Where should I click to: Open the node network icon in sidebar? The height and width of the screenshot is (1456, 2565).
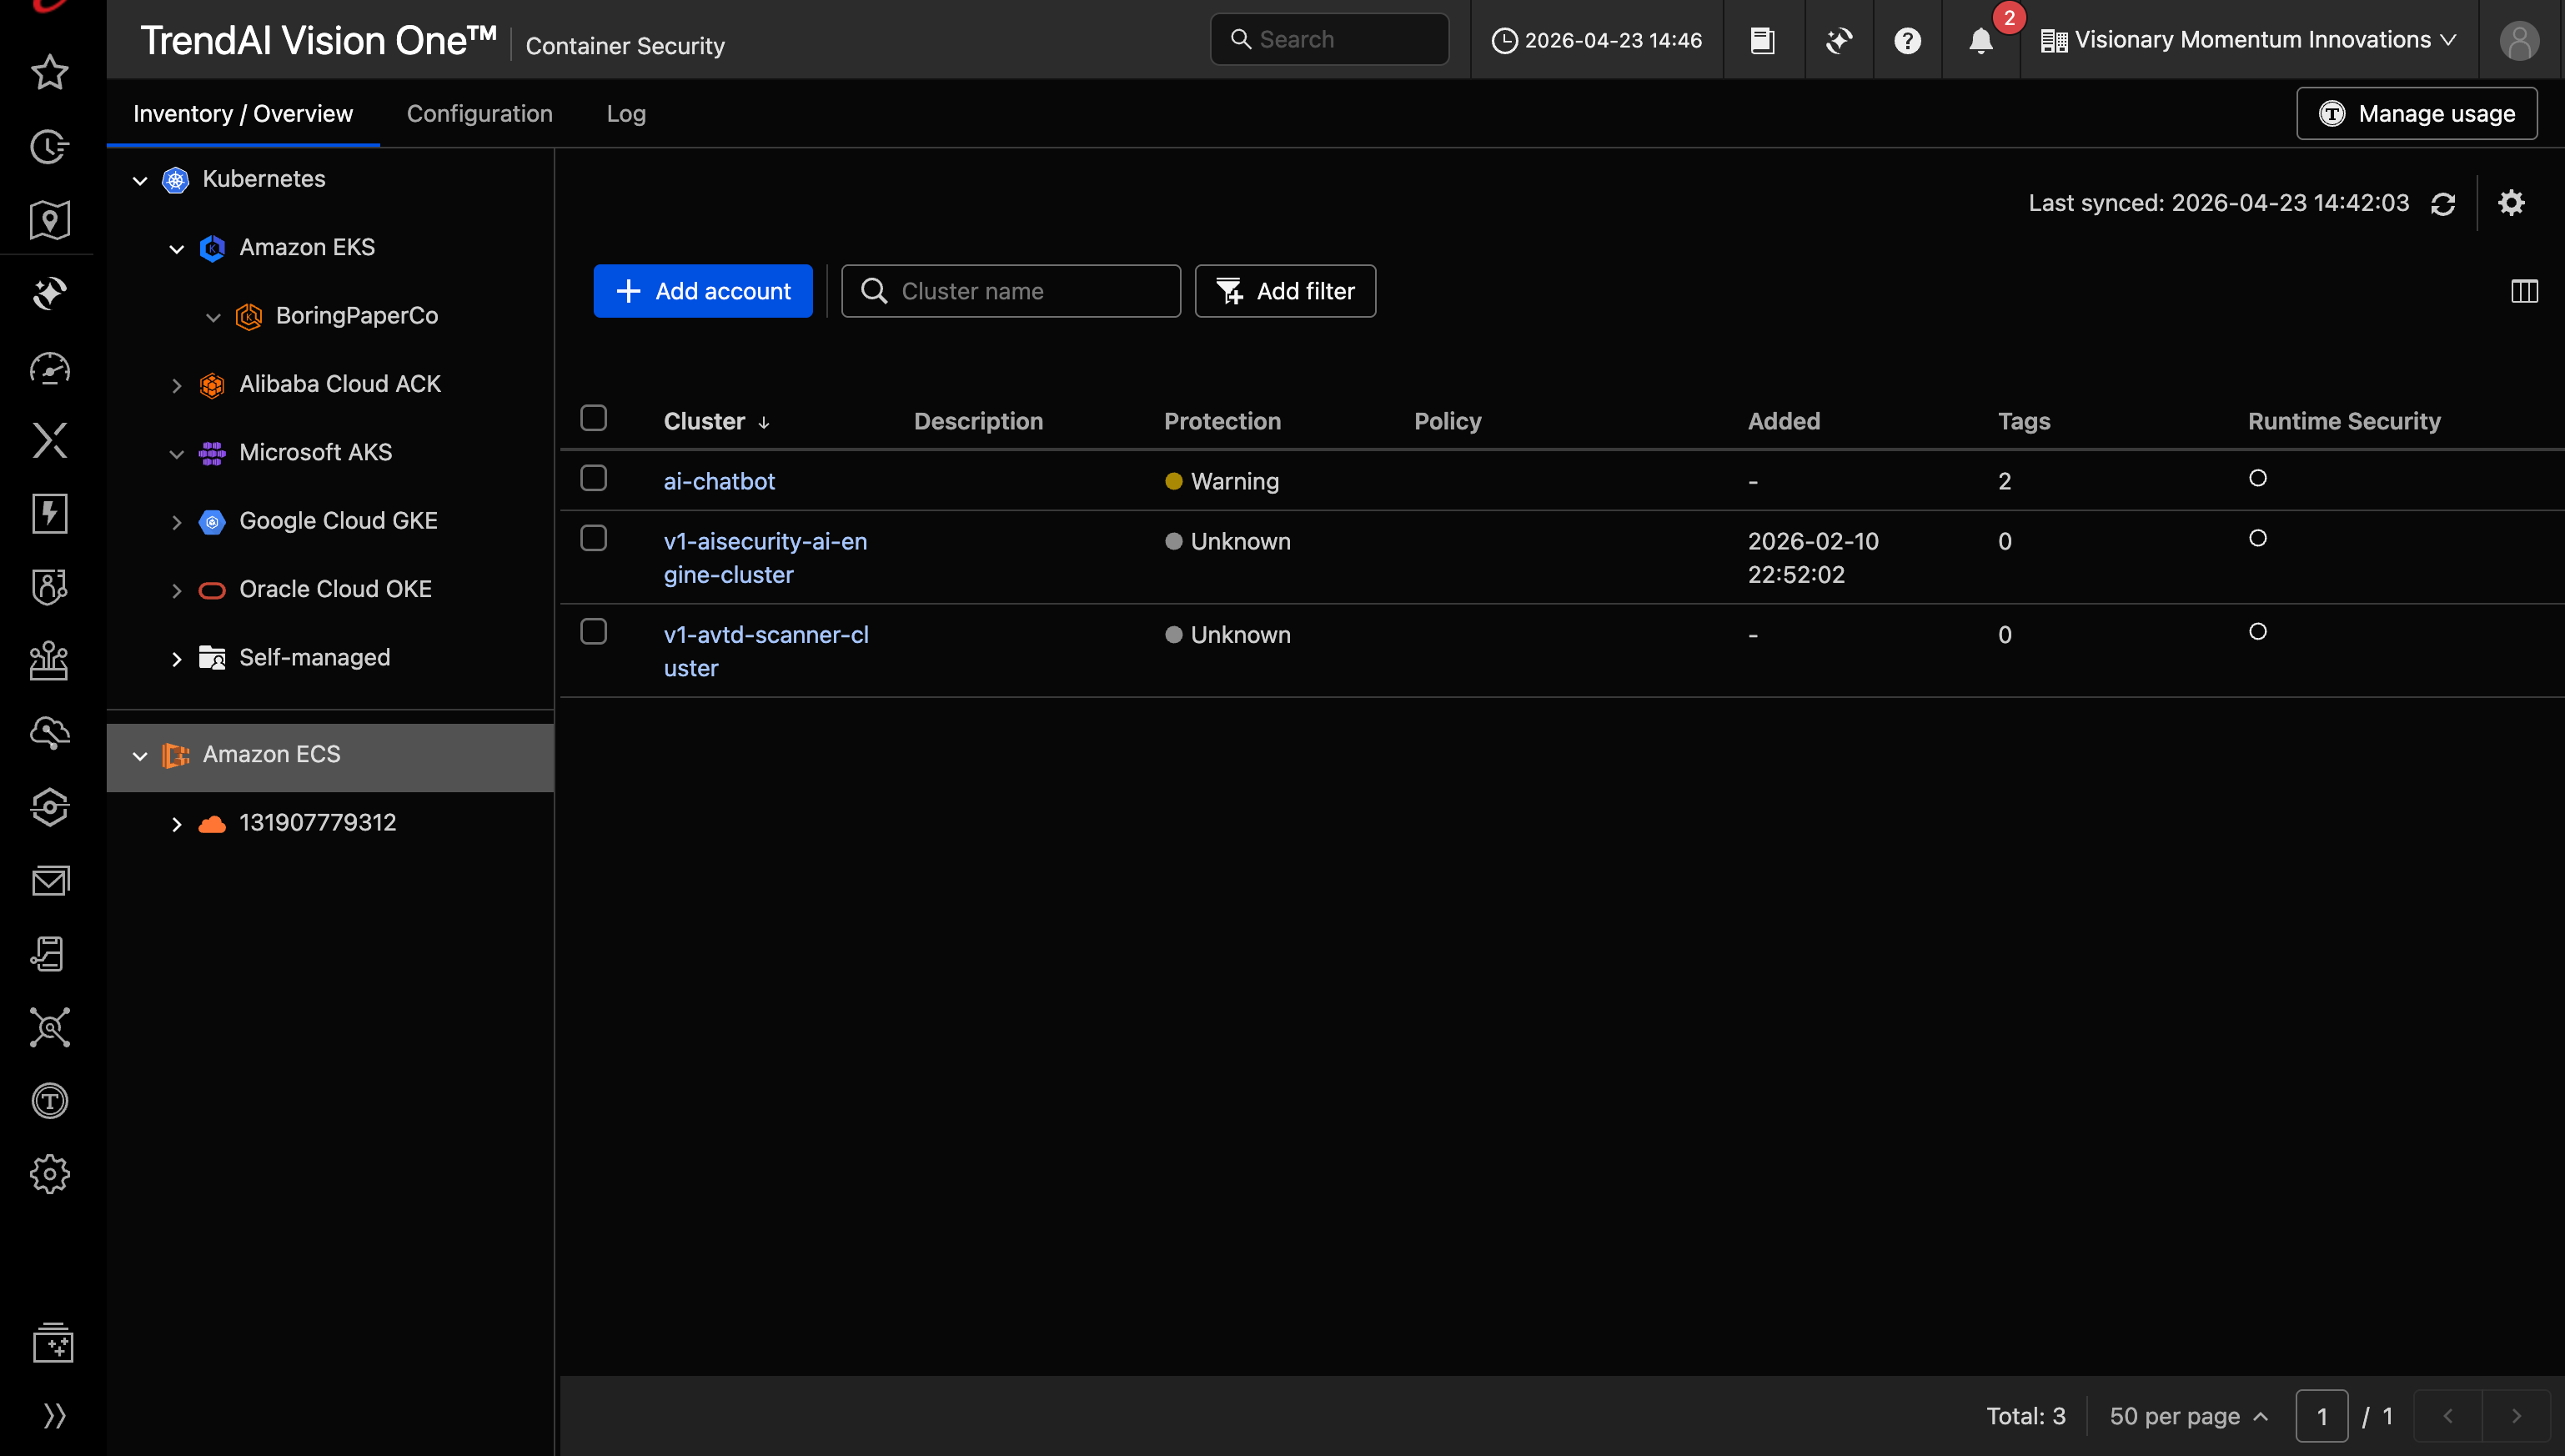click(49, 1027)
